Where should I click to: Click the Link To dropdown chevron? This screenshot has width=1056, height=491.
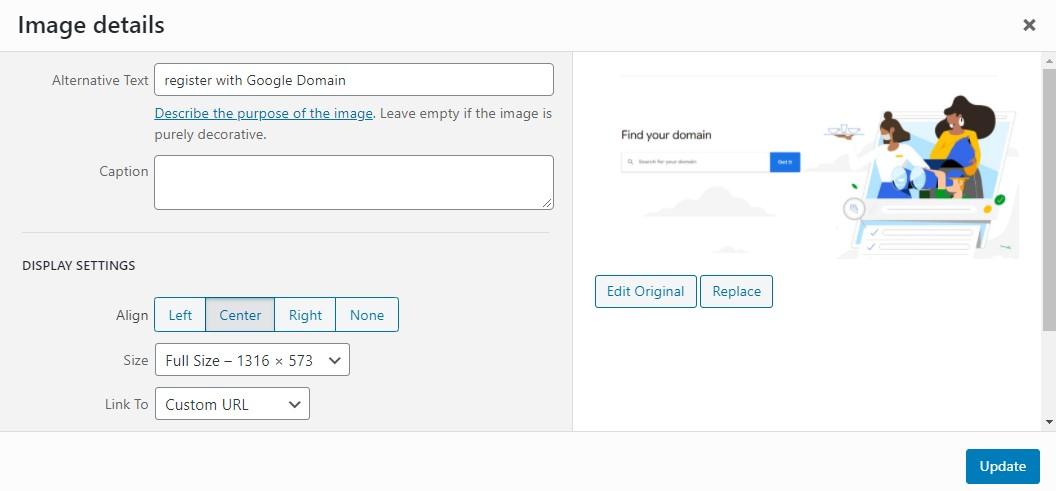click(x=294, y=404)
